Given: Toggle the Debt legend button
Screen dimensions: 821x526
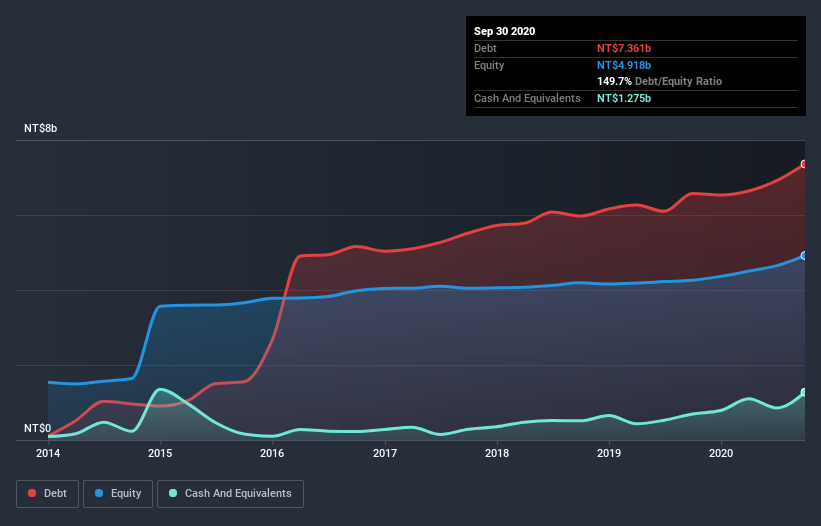Looking at the screenshot, I should pyautogui.click(x=47, y=494).
